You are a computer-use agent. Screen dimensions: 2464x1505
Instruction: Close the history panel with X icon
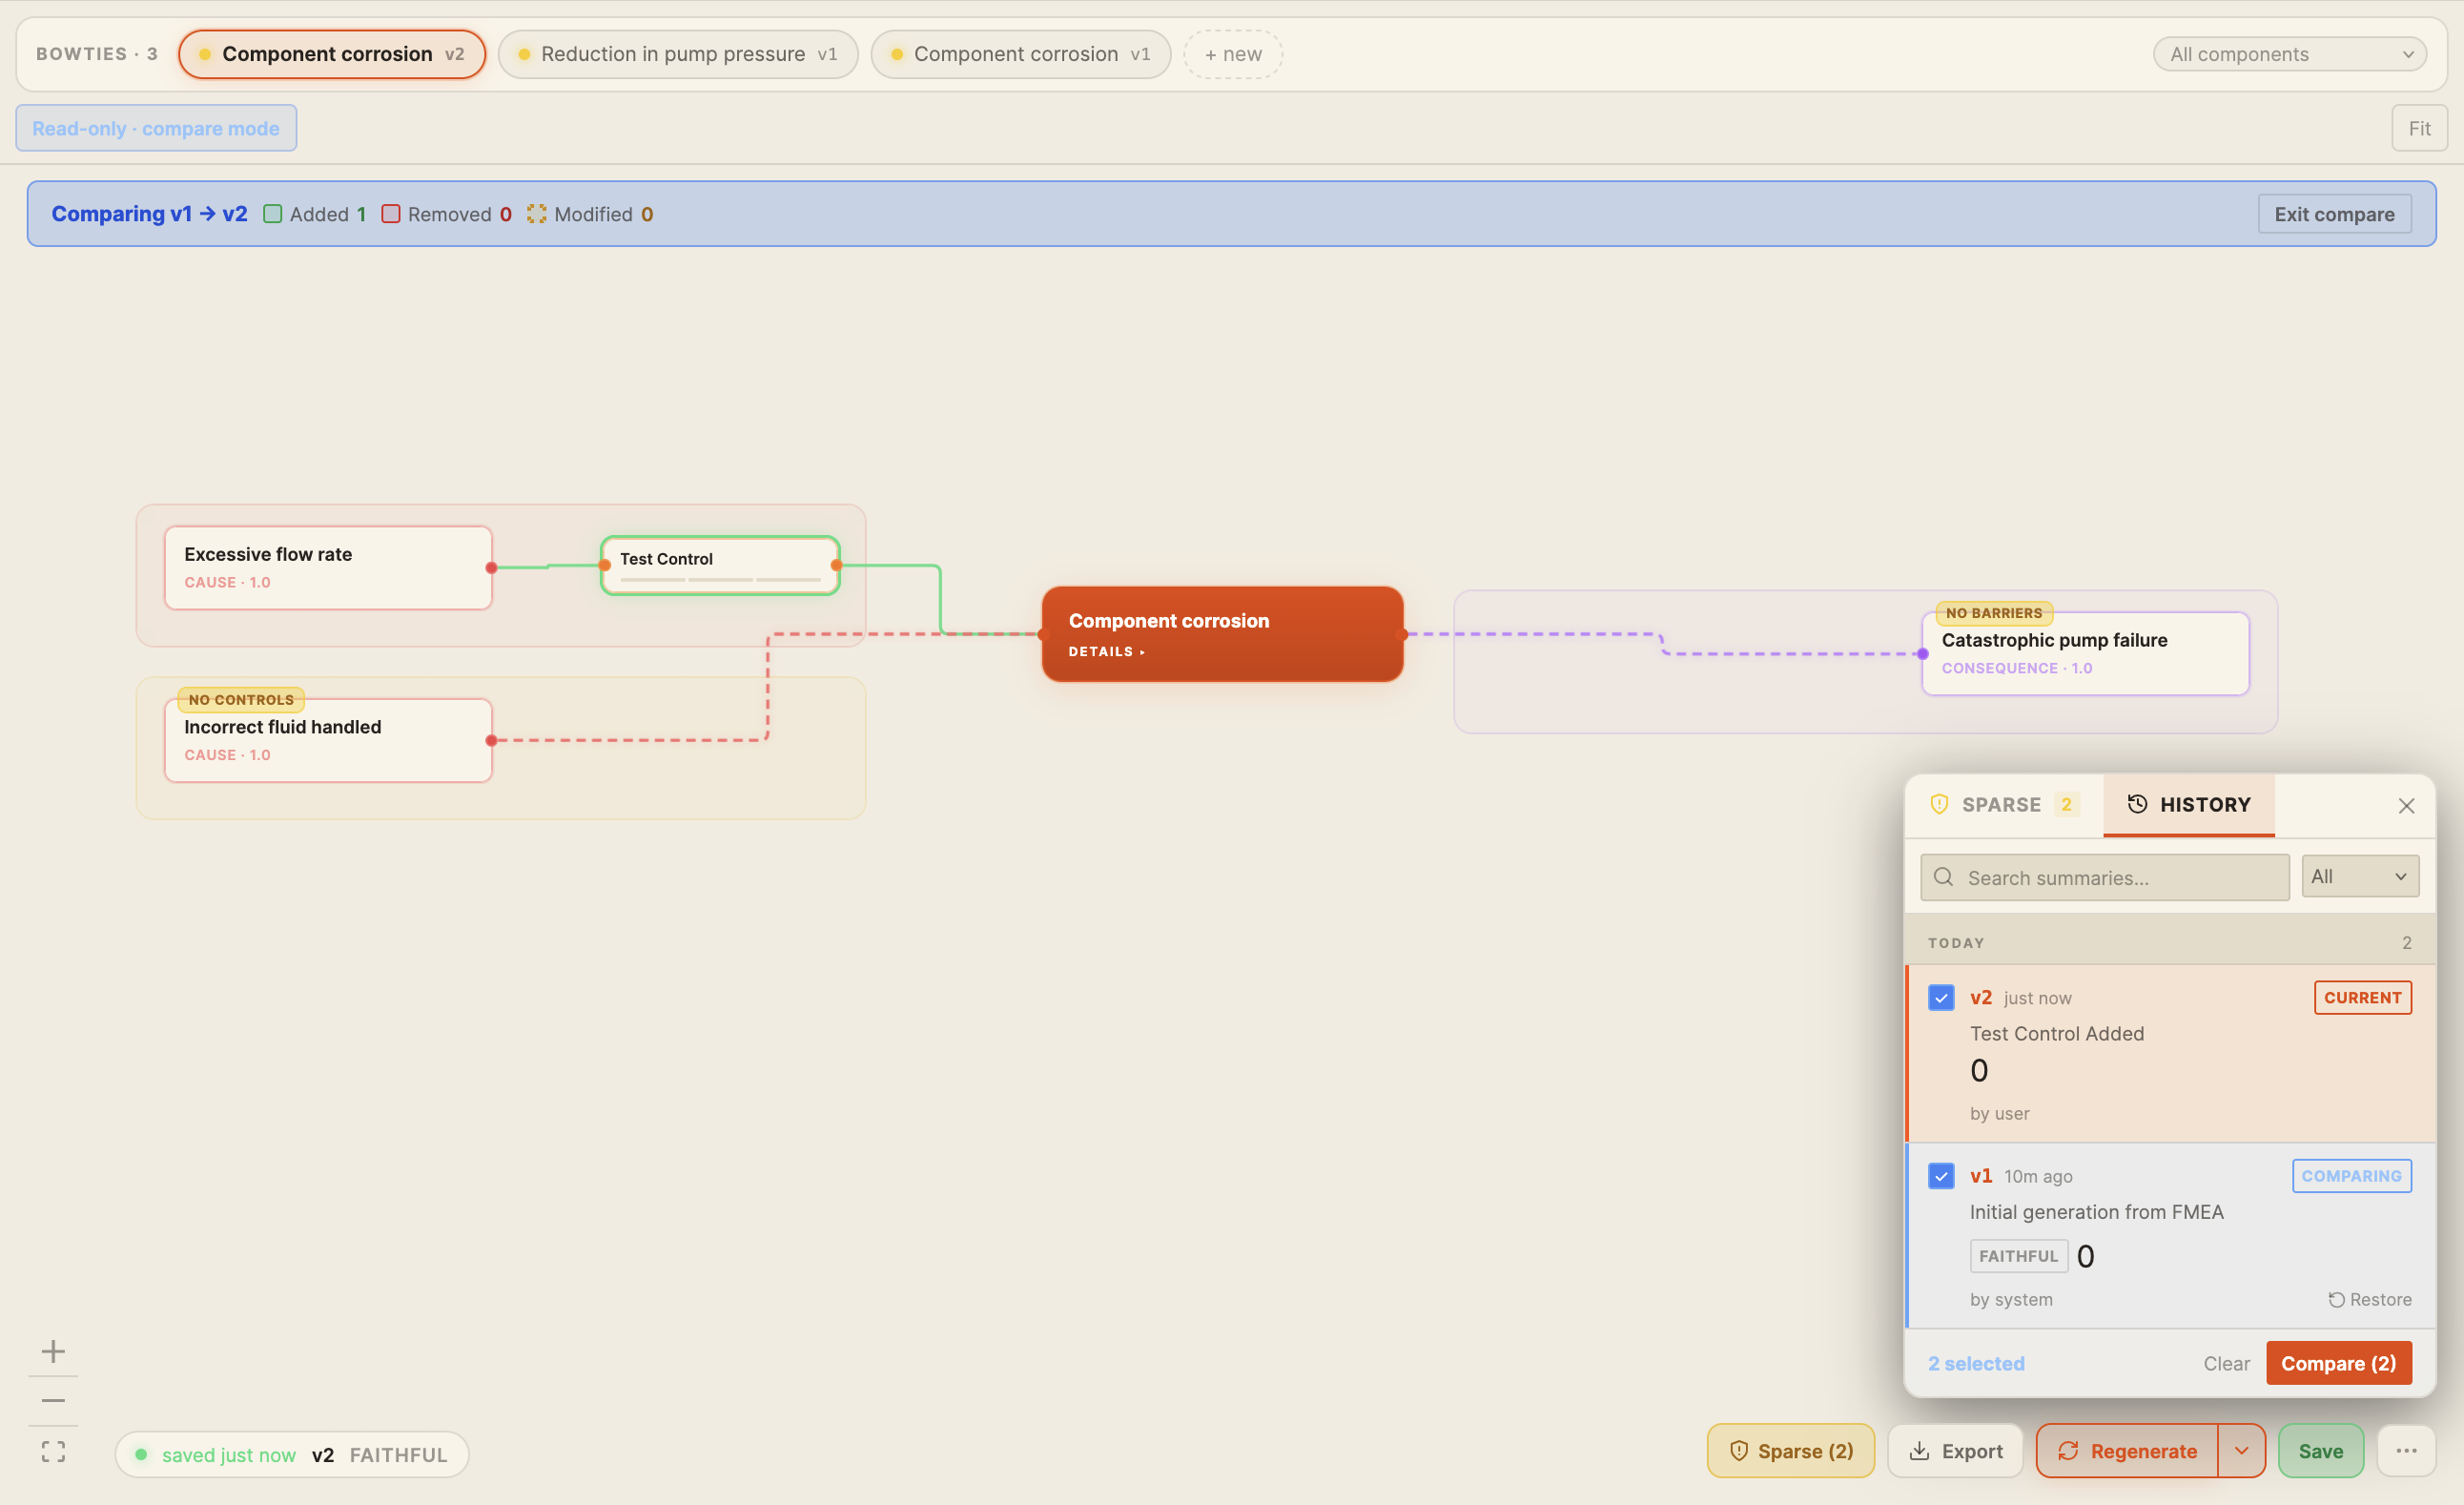click(2406, 806)
